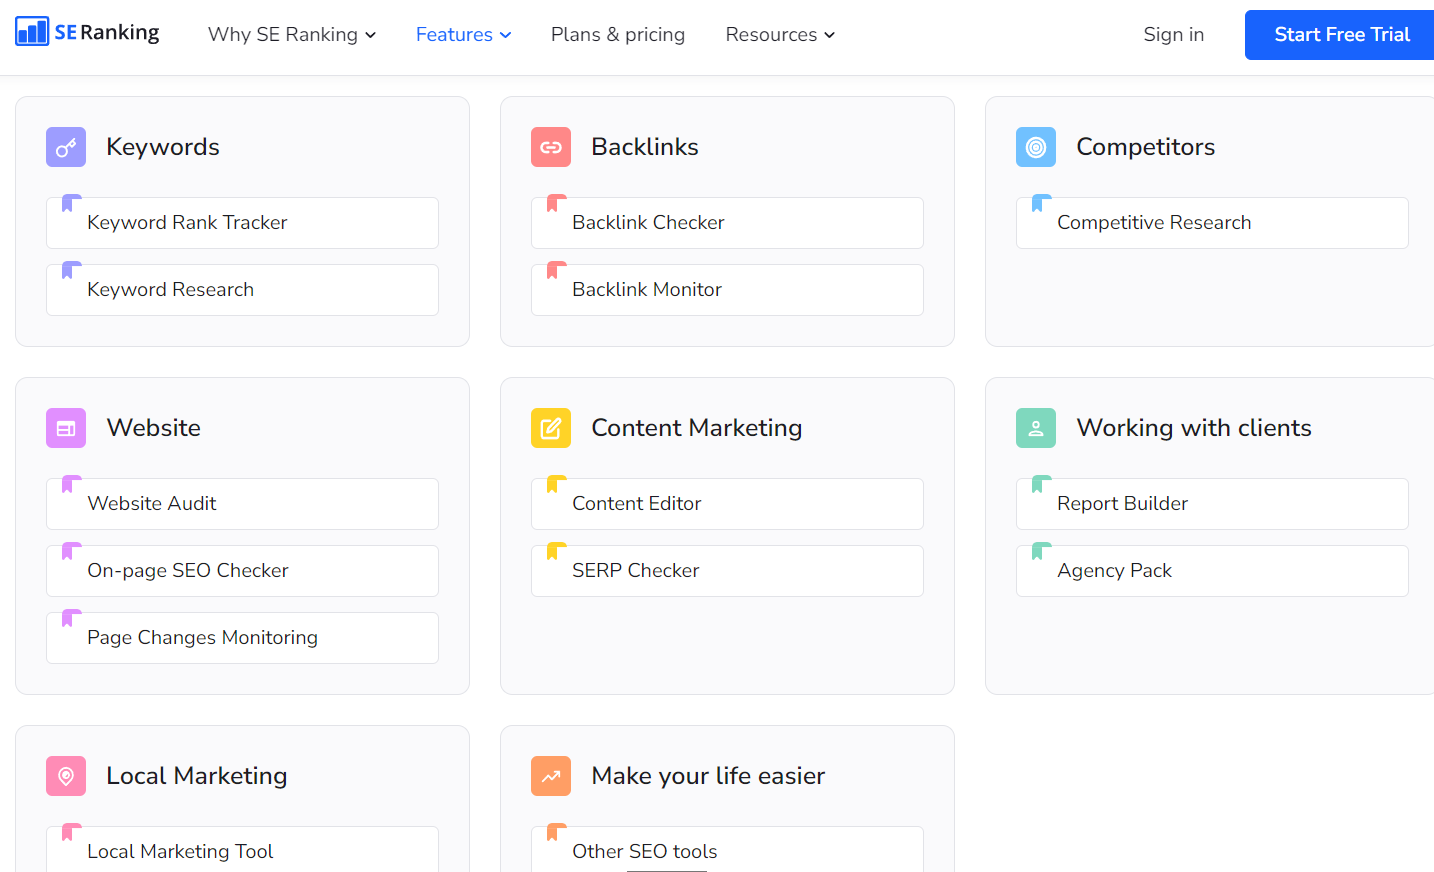The image size is (1434, 872).
Task: Click the Local Marketing location pin icon
Action: point(65,775)
